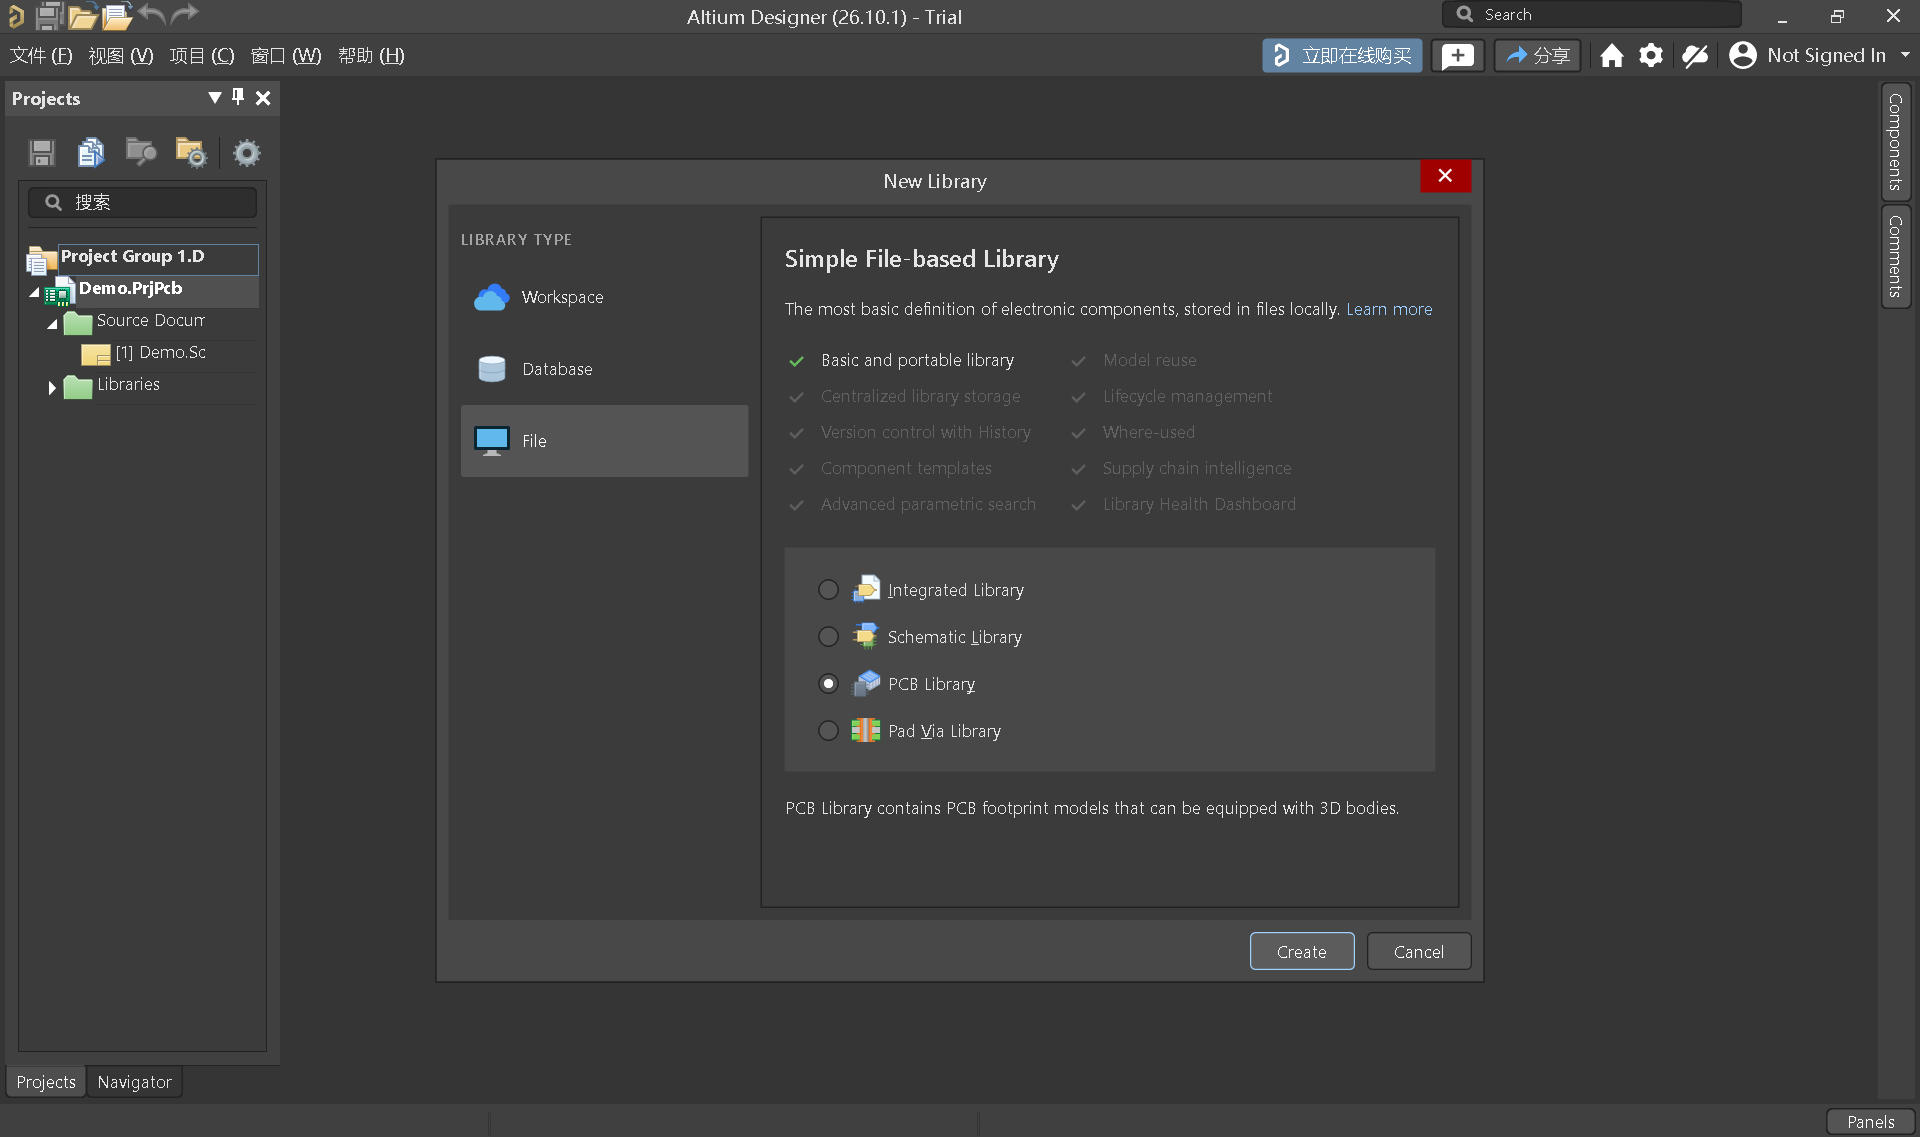Open the Panels button in status bar
Viewport: 1920px width, 1137px height.
click(x=1870, y=1122)
